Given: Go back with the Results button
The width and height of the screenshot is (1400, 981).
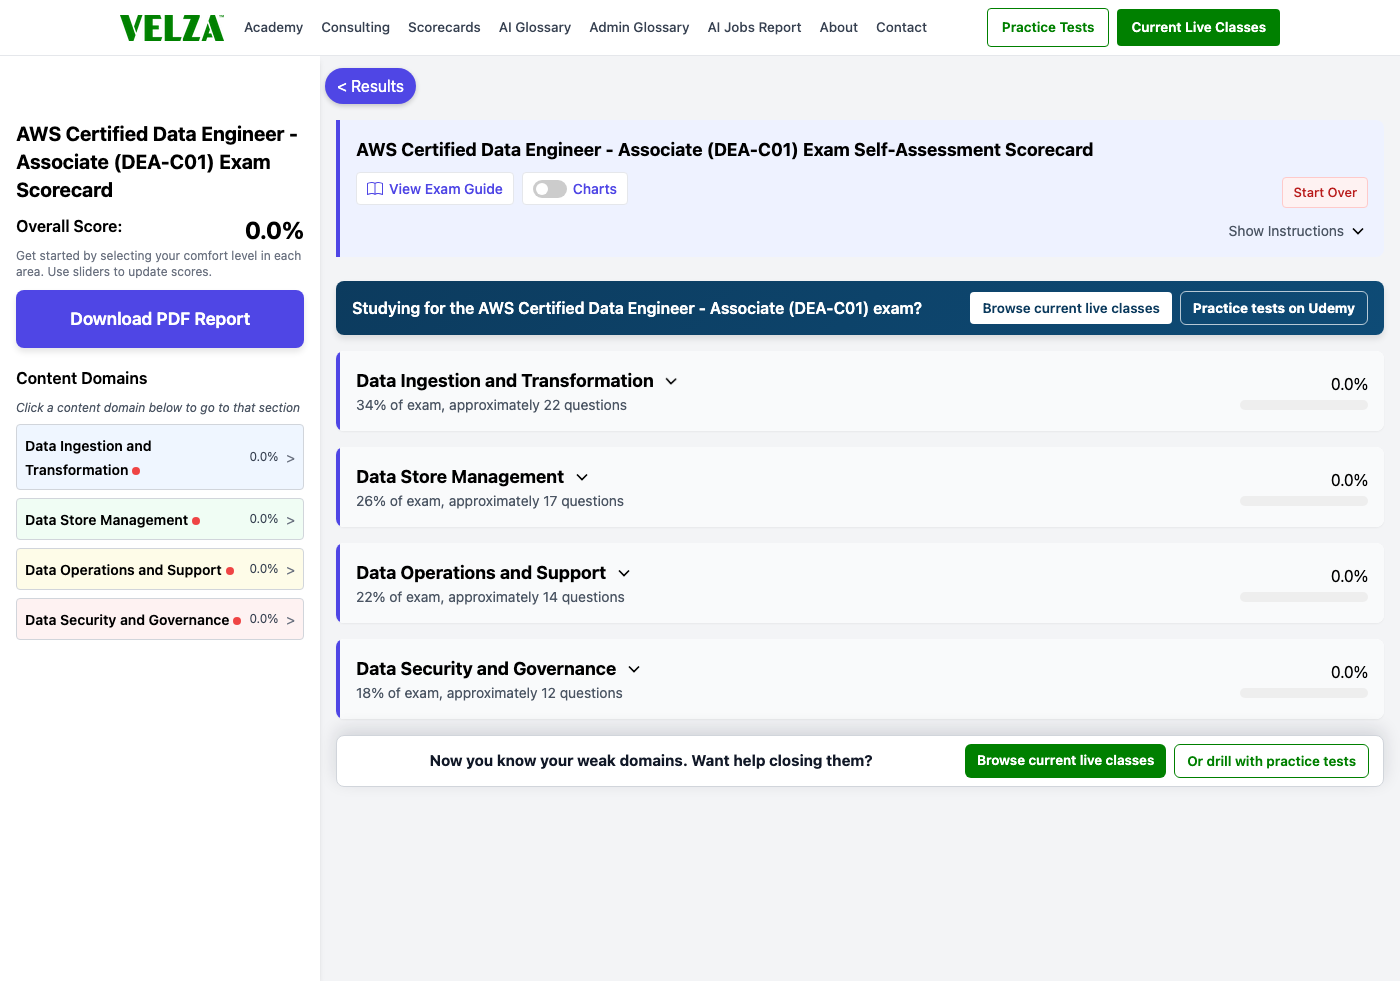Looking at the screenshot, I should coord(370,86).
